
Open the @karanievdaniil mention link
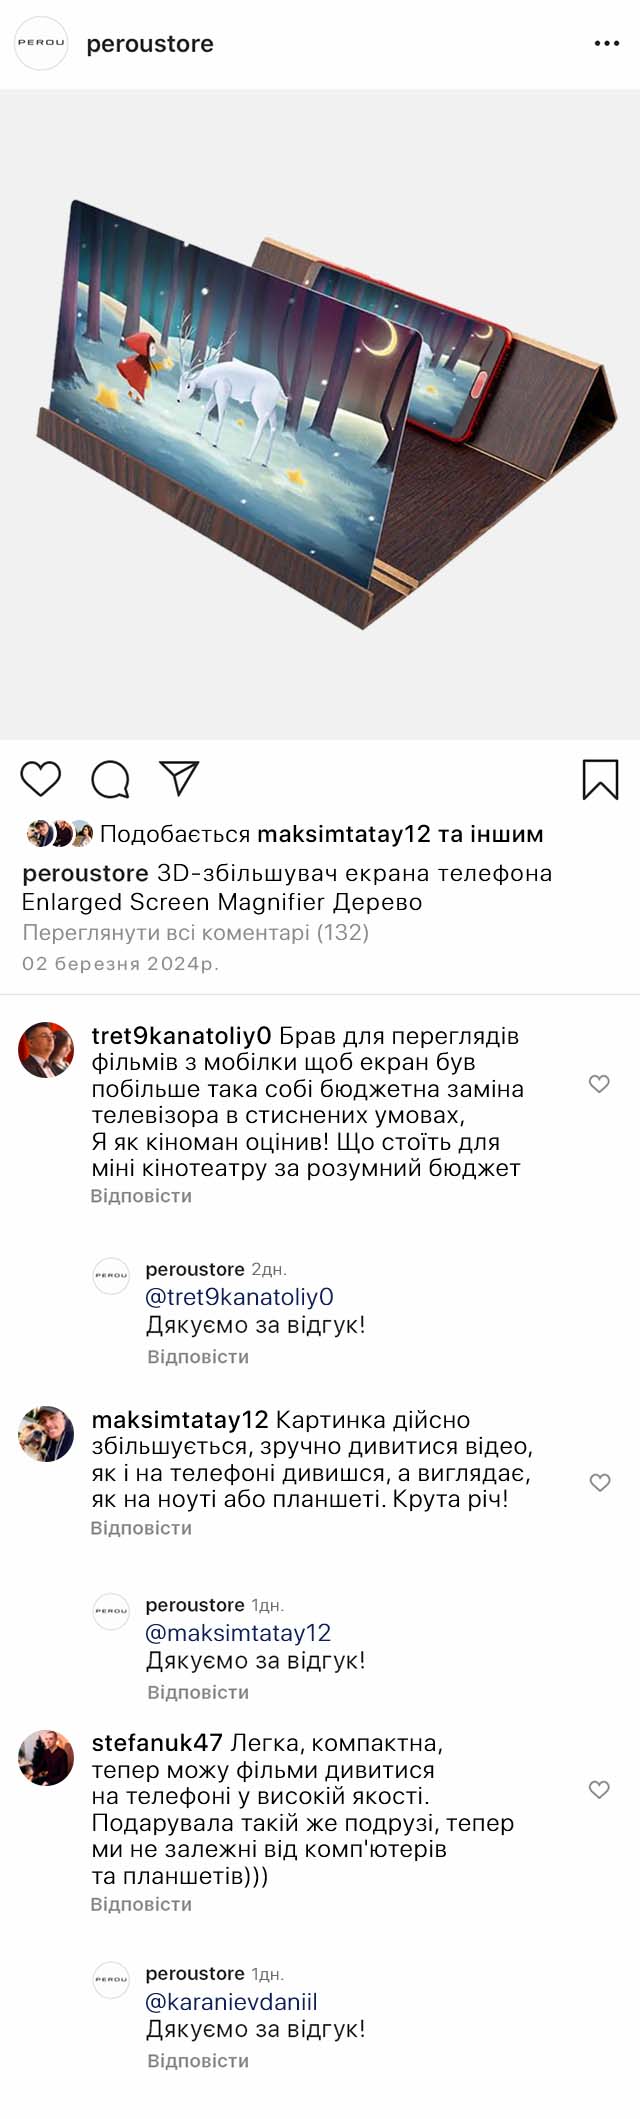[231, 2001]
